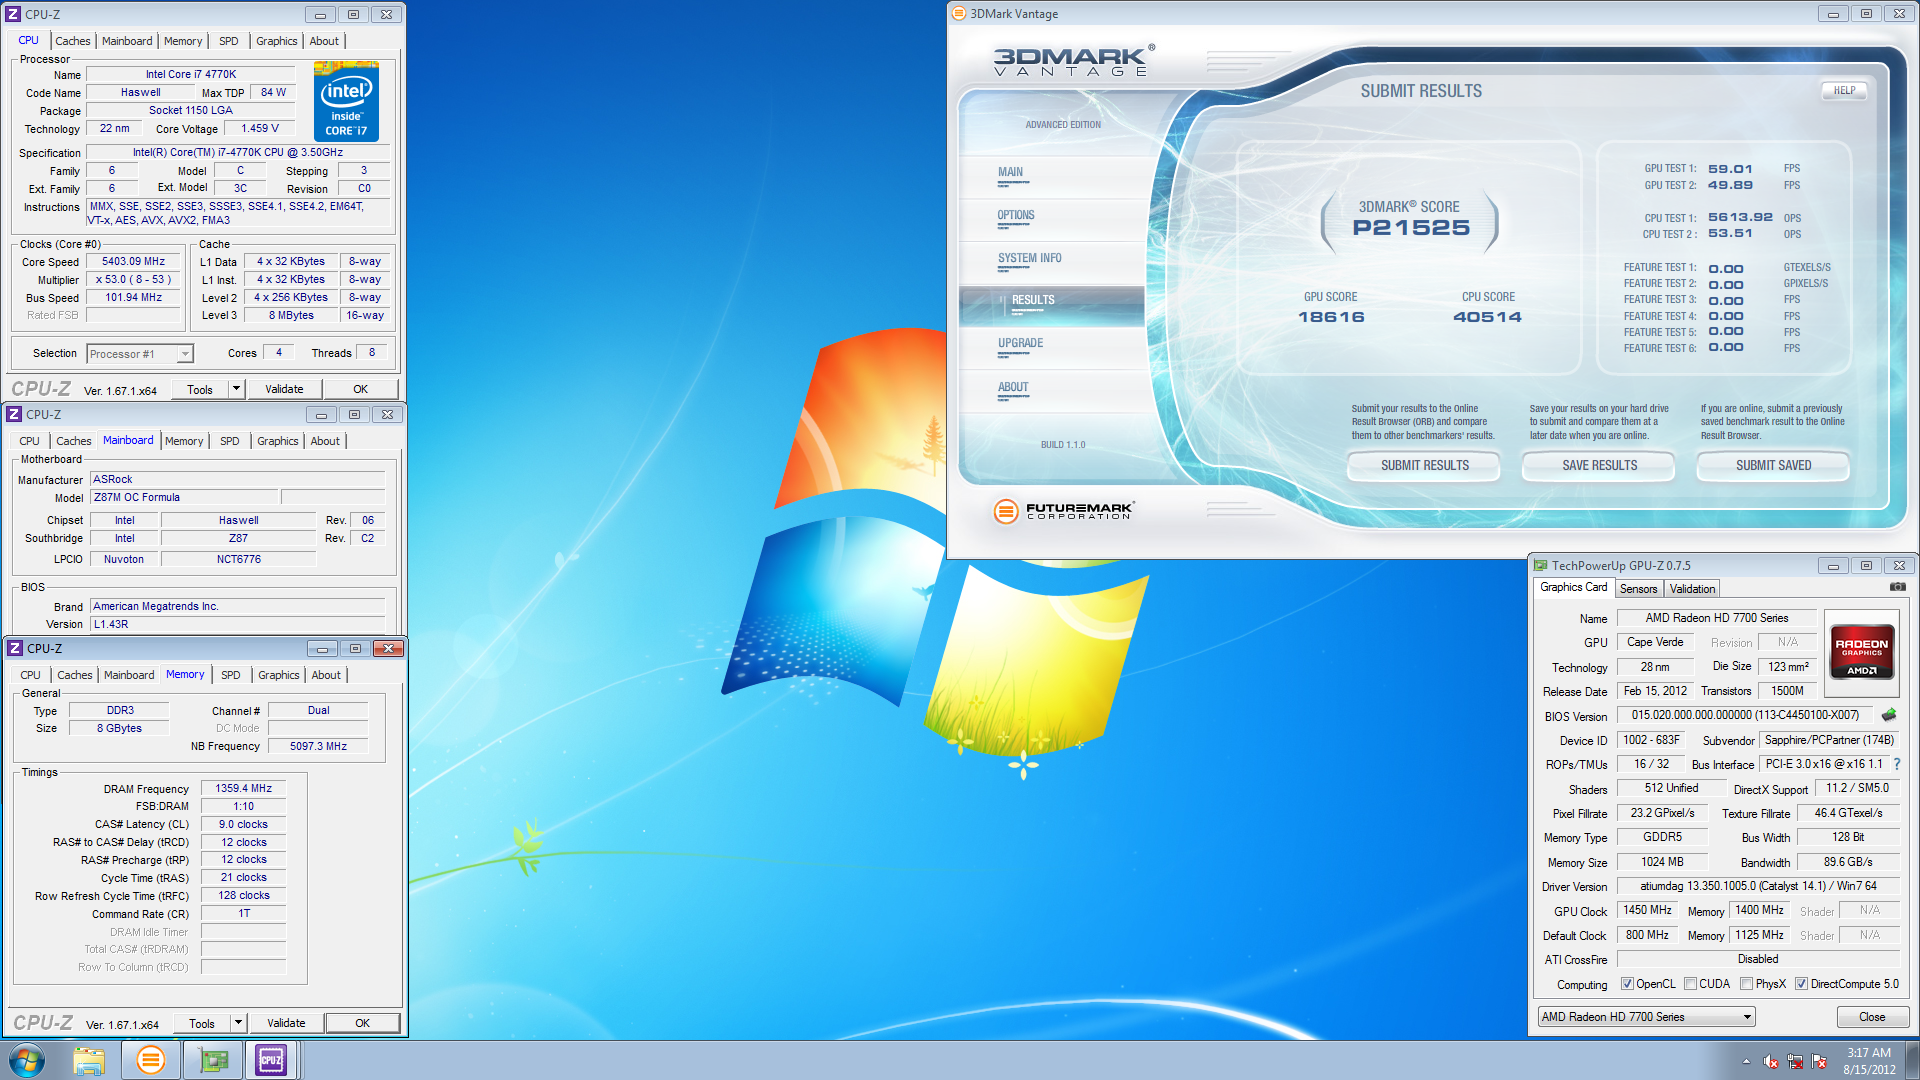Click the Futuremark Corporation logo
This screenshot has height=1080, width=1920.
1063,511
